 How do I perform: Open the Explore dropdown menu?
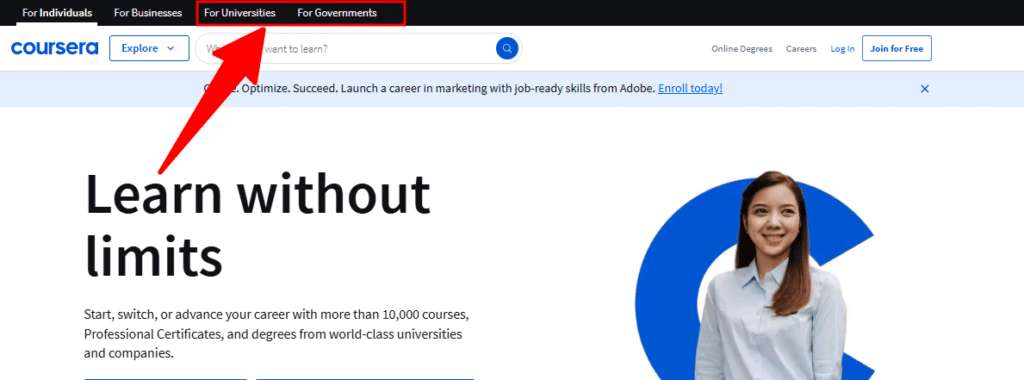(149, 48)
